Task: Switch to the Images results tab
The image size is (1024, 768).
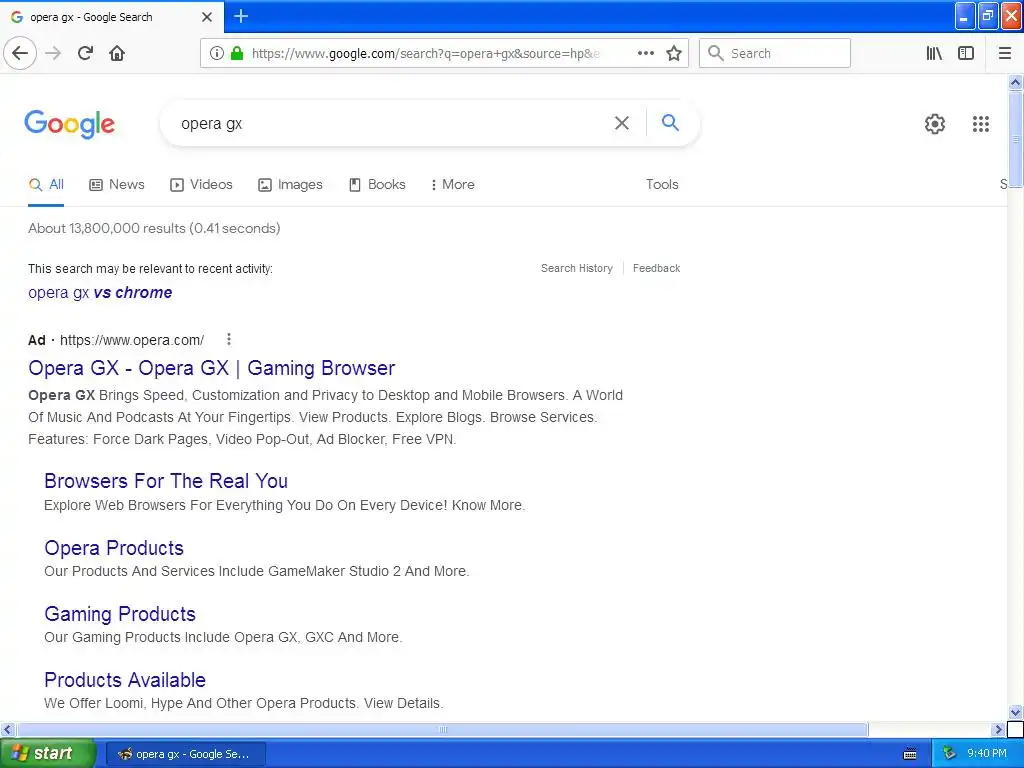Action: pos(290,185)
